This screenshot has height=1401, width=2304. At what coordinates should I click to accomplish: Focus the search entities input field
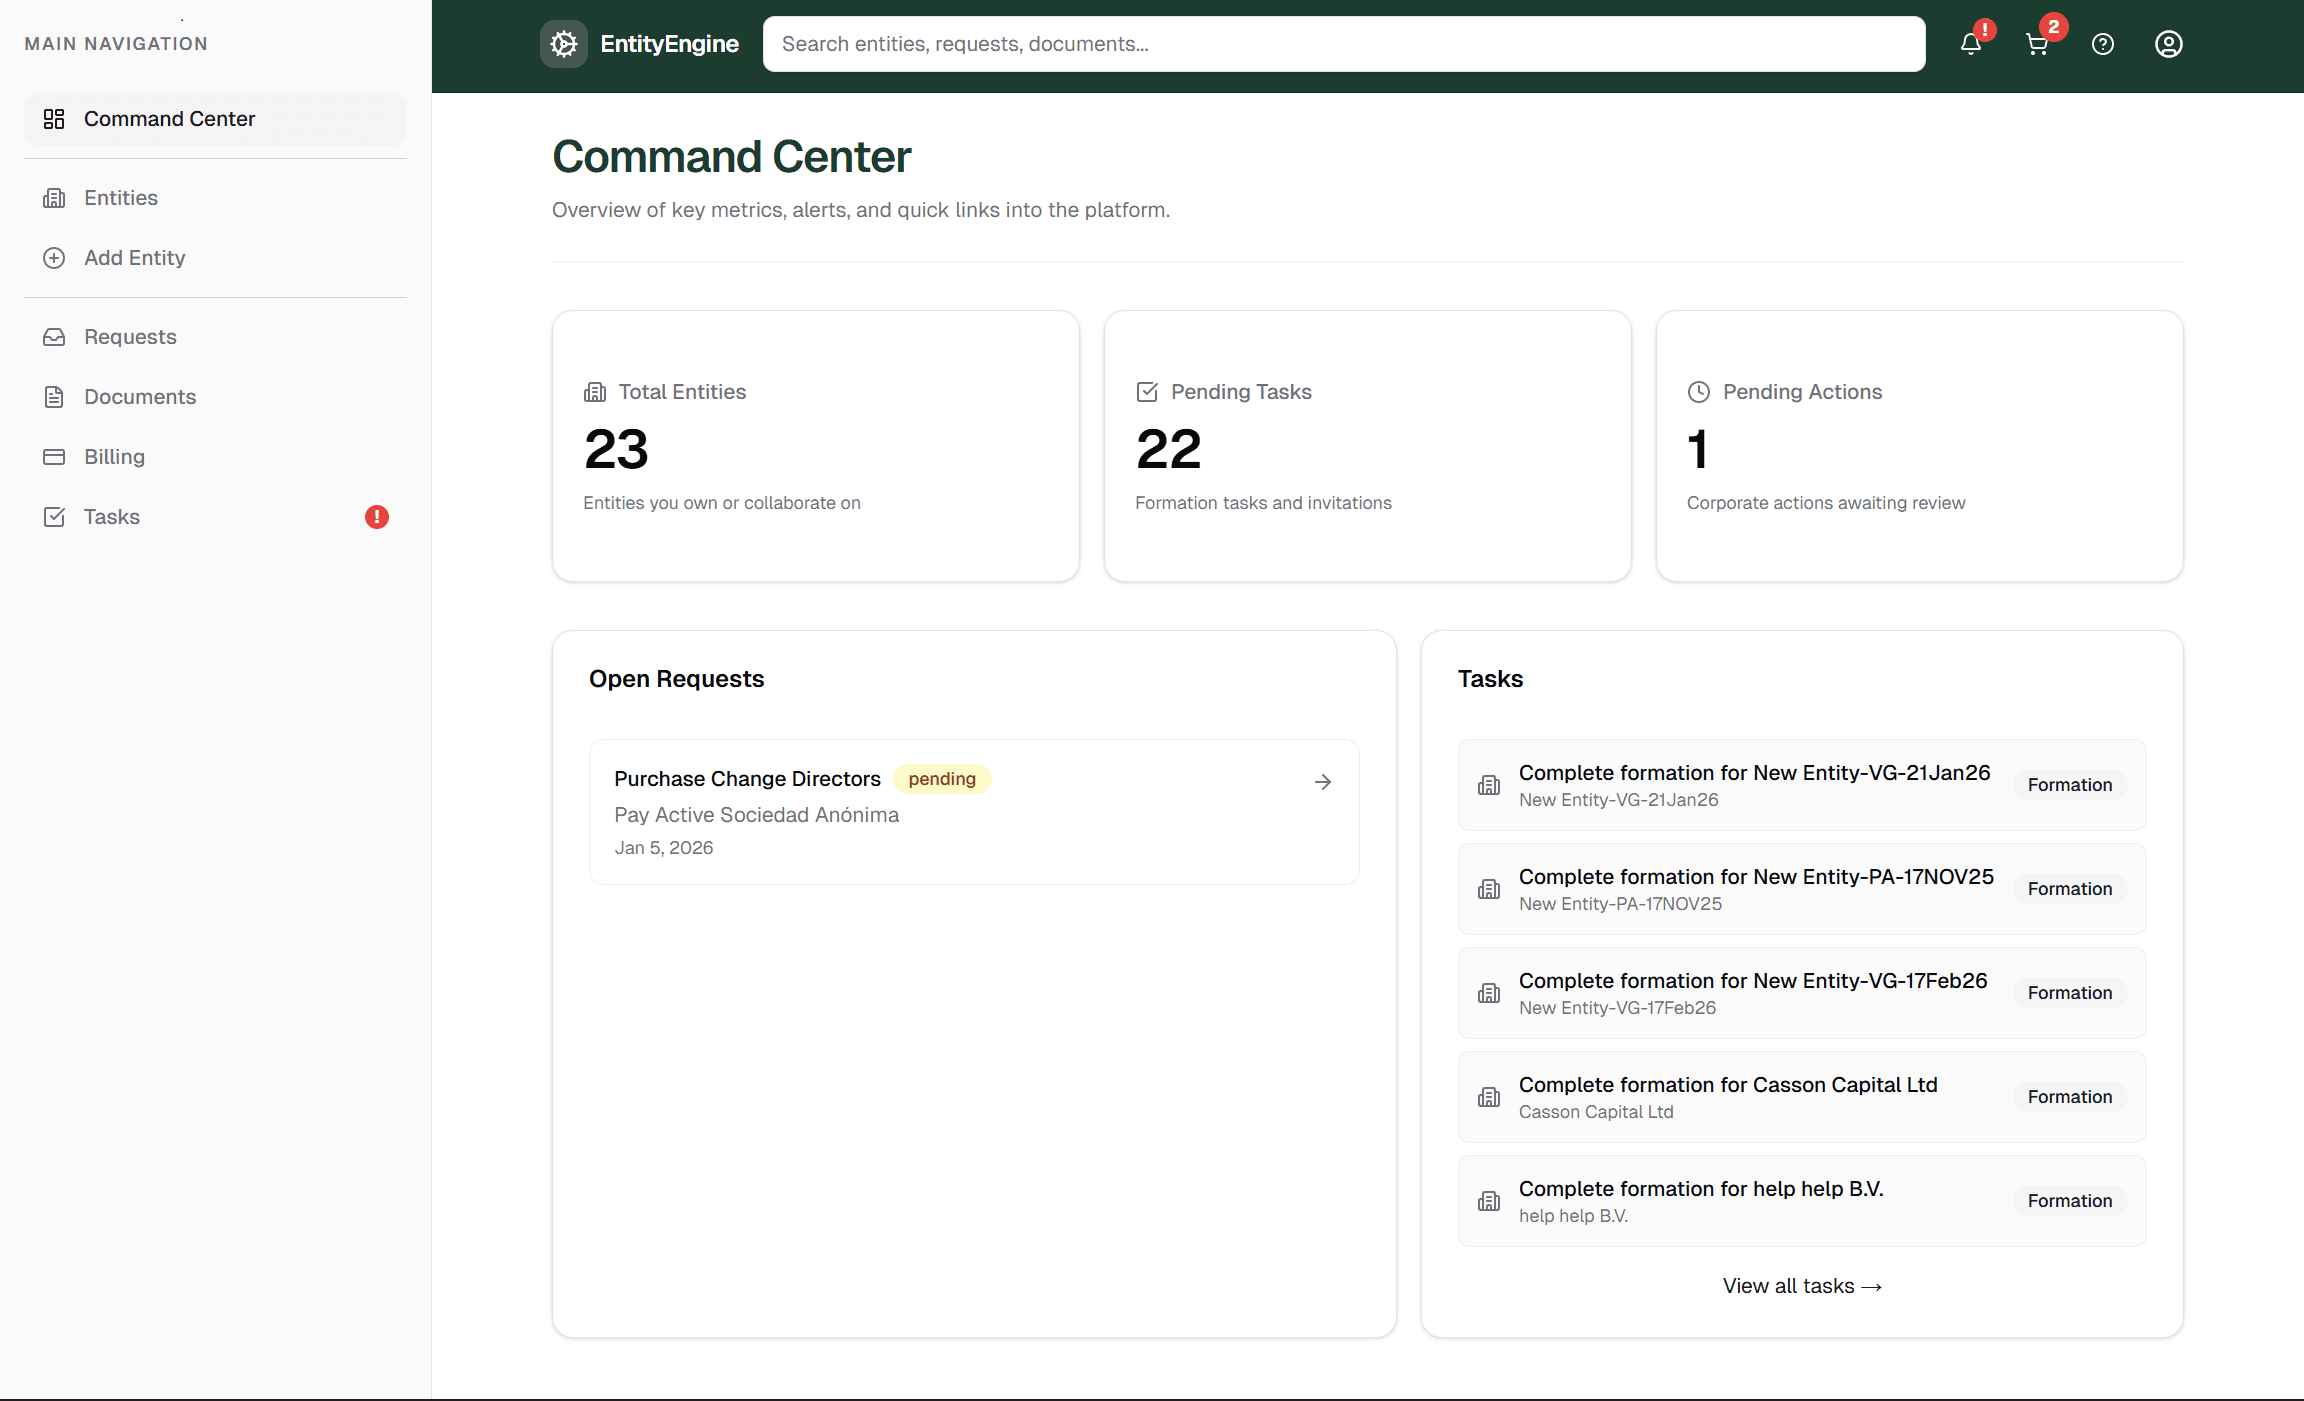(x=1343, y=44)
